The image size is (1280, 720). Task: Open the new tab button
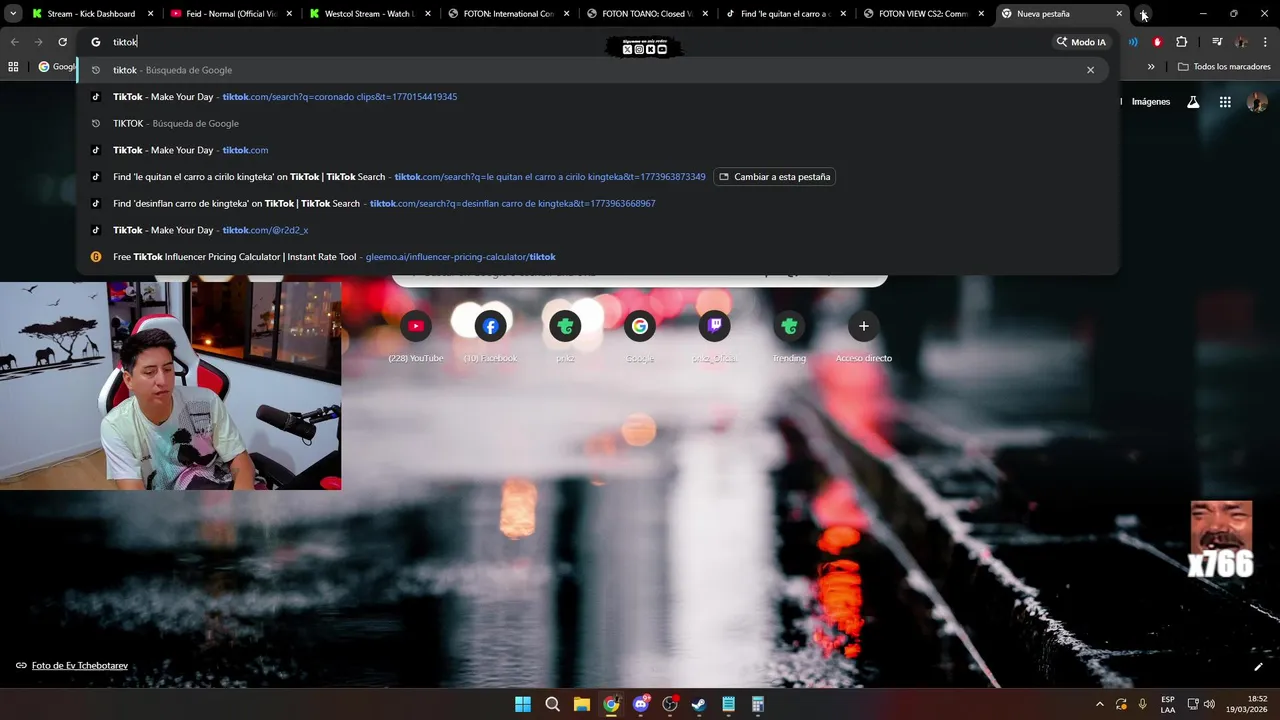point(1144,14)
